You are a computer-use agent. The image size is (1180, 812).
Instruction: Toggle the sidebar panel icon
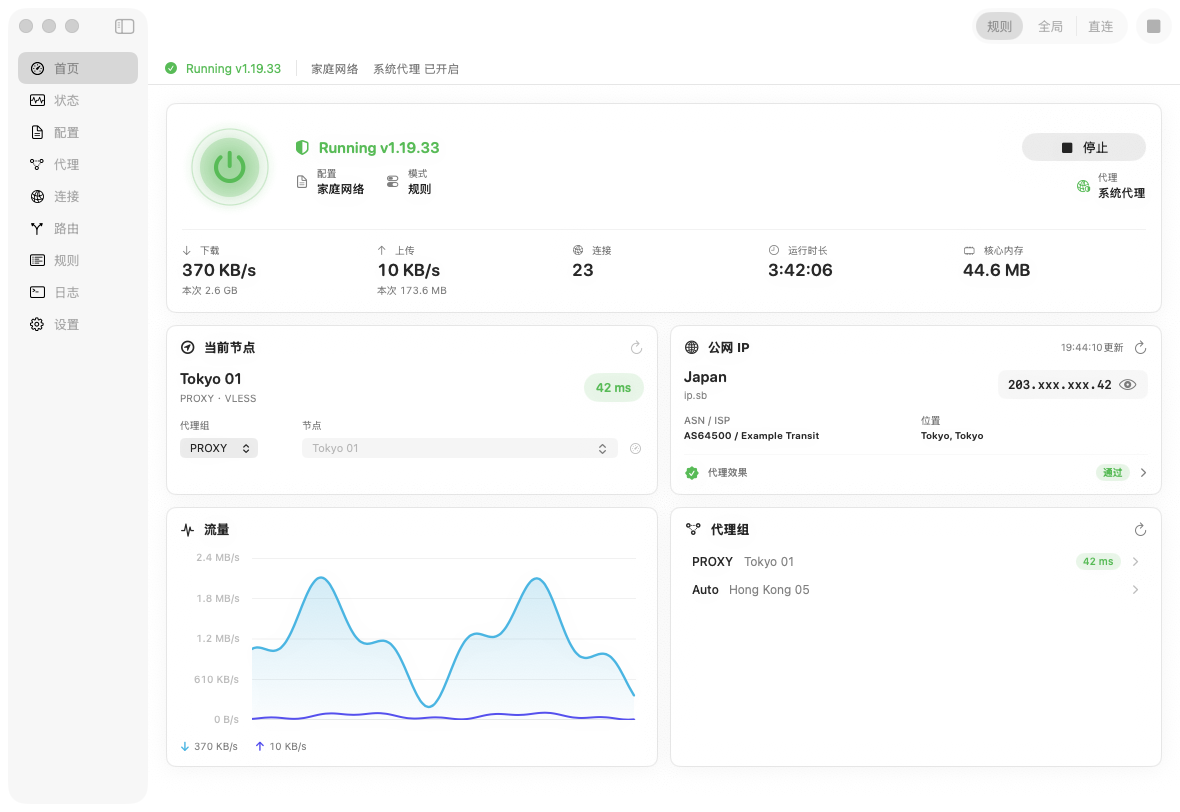124,26
